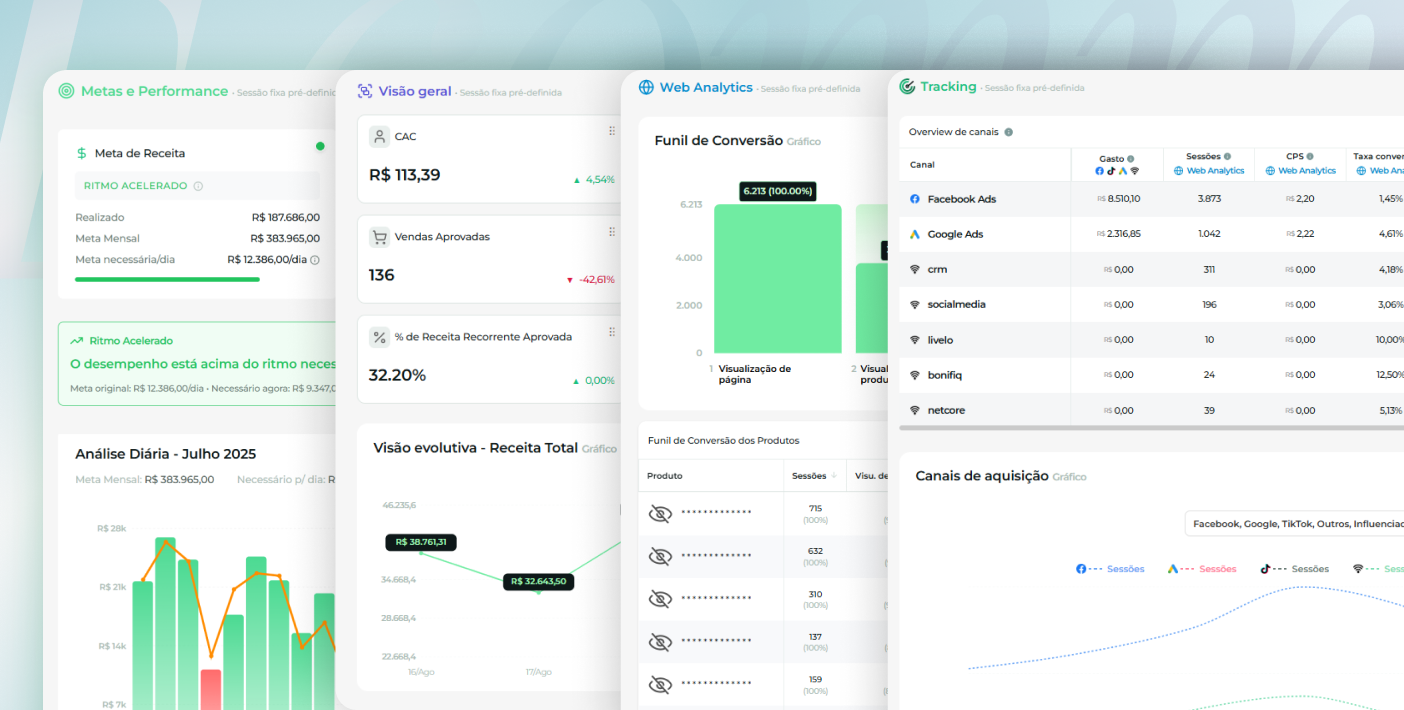
Task: Click the dollar icon next to Meta de Receita
Action: (x=82, y=153)
